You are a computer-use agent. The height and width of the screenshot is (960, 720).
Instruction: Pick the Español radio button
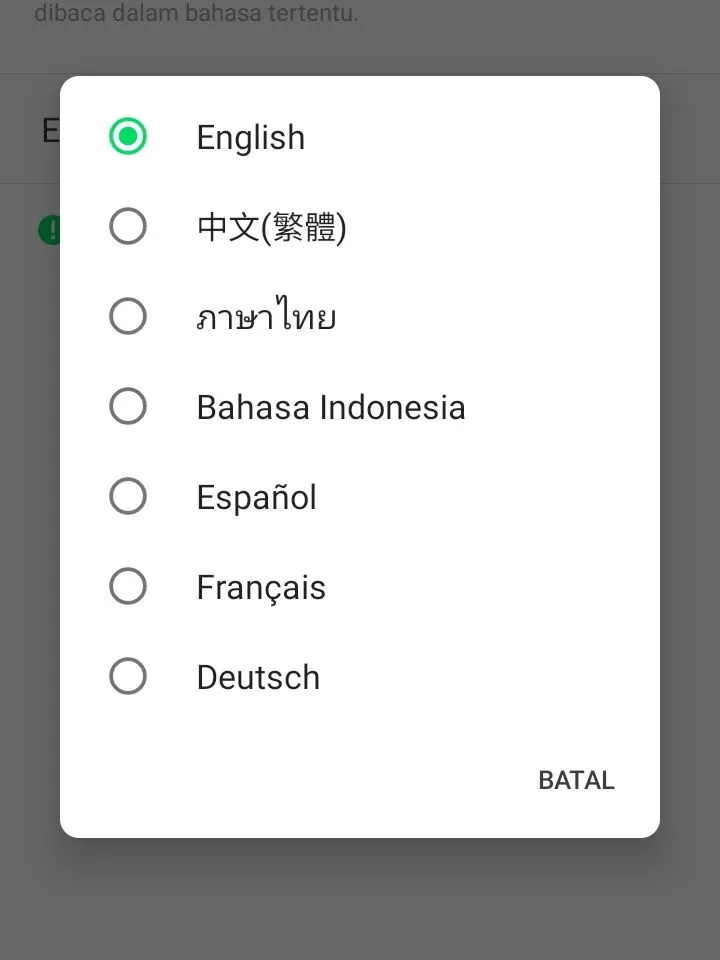(x=128, y=497)
